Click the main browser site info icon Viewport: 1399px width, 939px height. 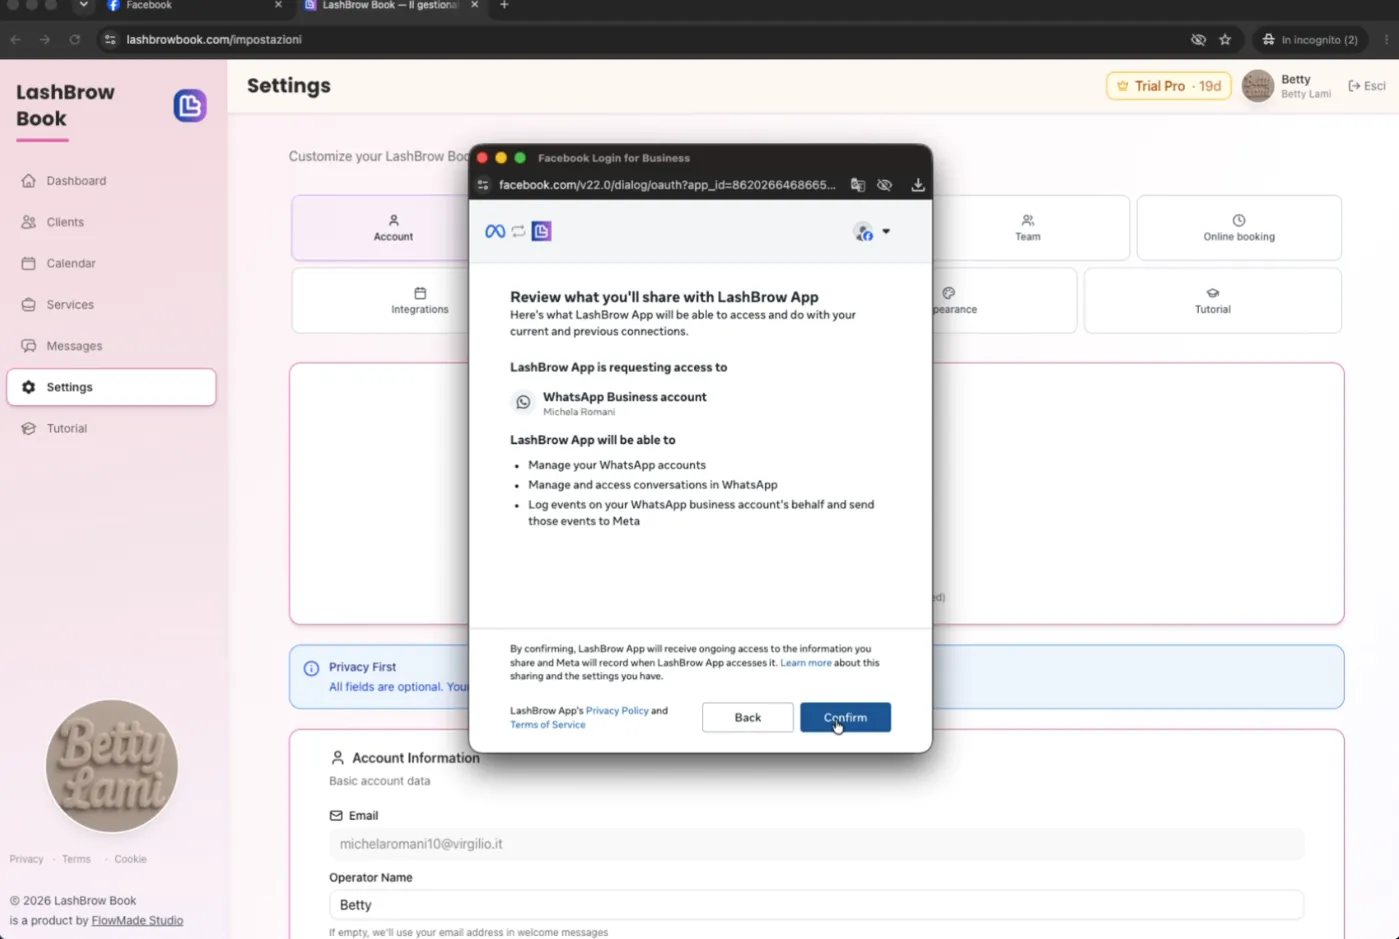pyautogui.click(x=110, y=40)
